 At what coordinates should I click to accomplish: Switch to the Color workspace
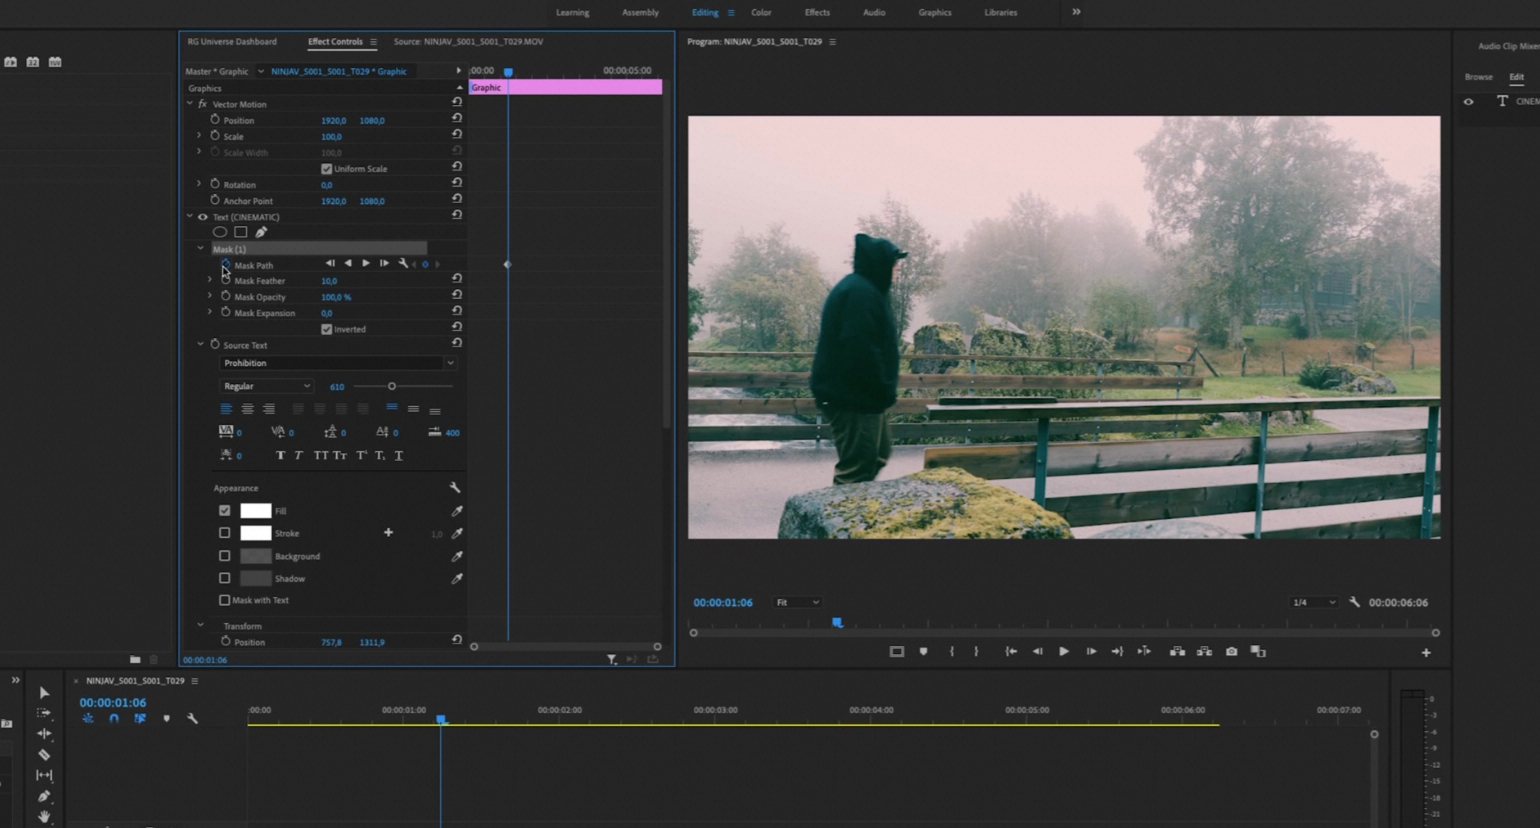click(761, 13)
